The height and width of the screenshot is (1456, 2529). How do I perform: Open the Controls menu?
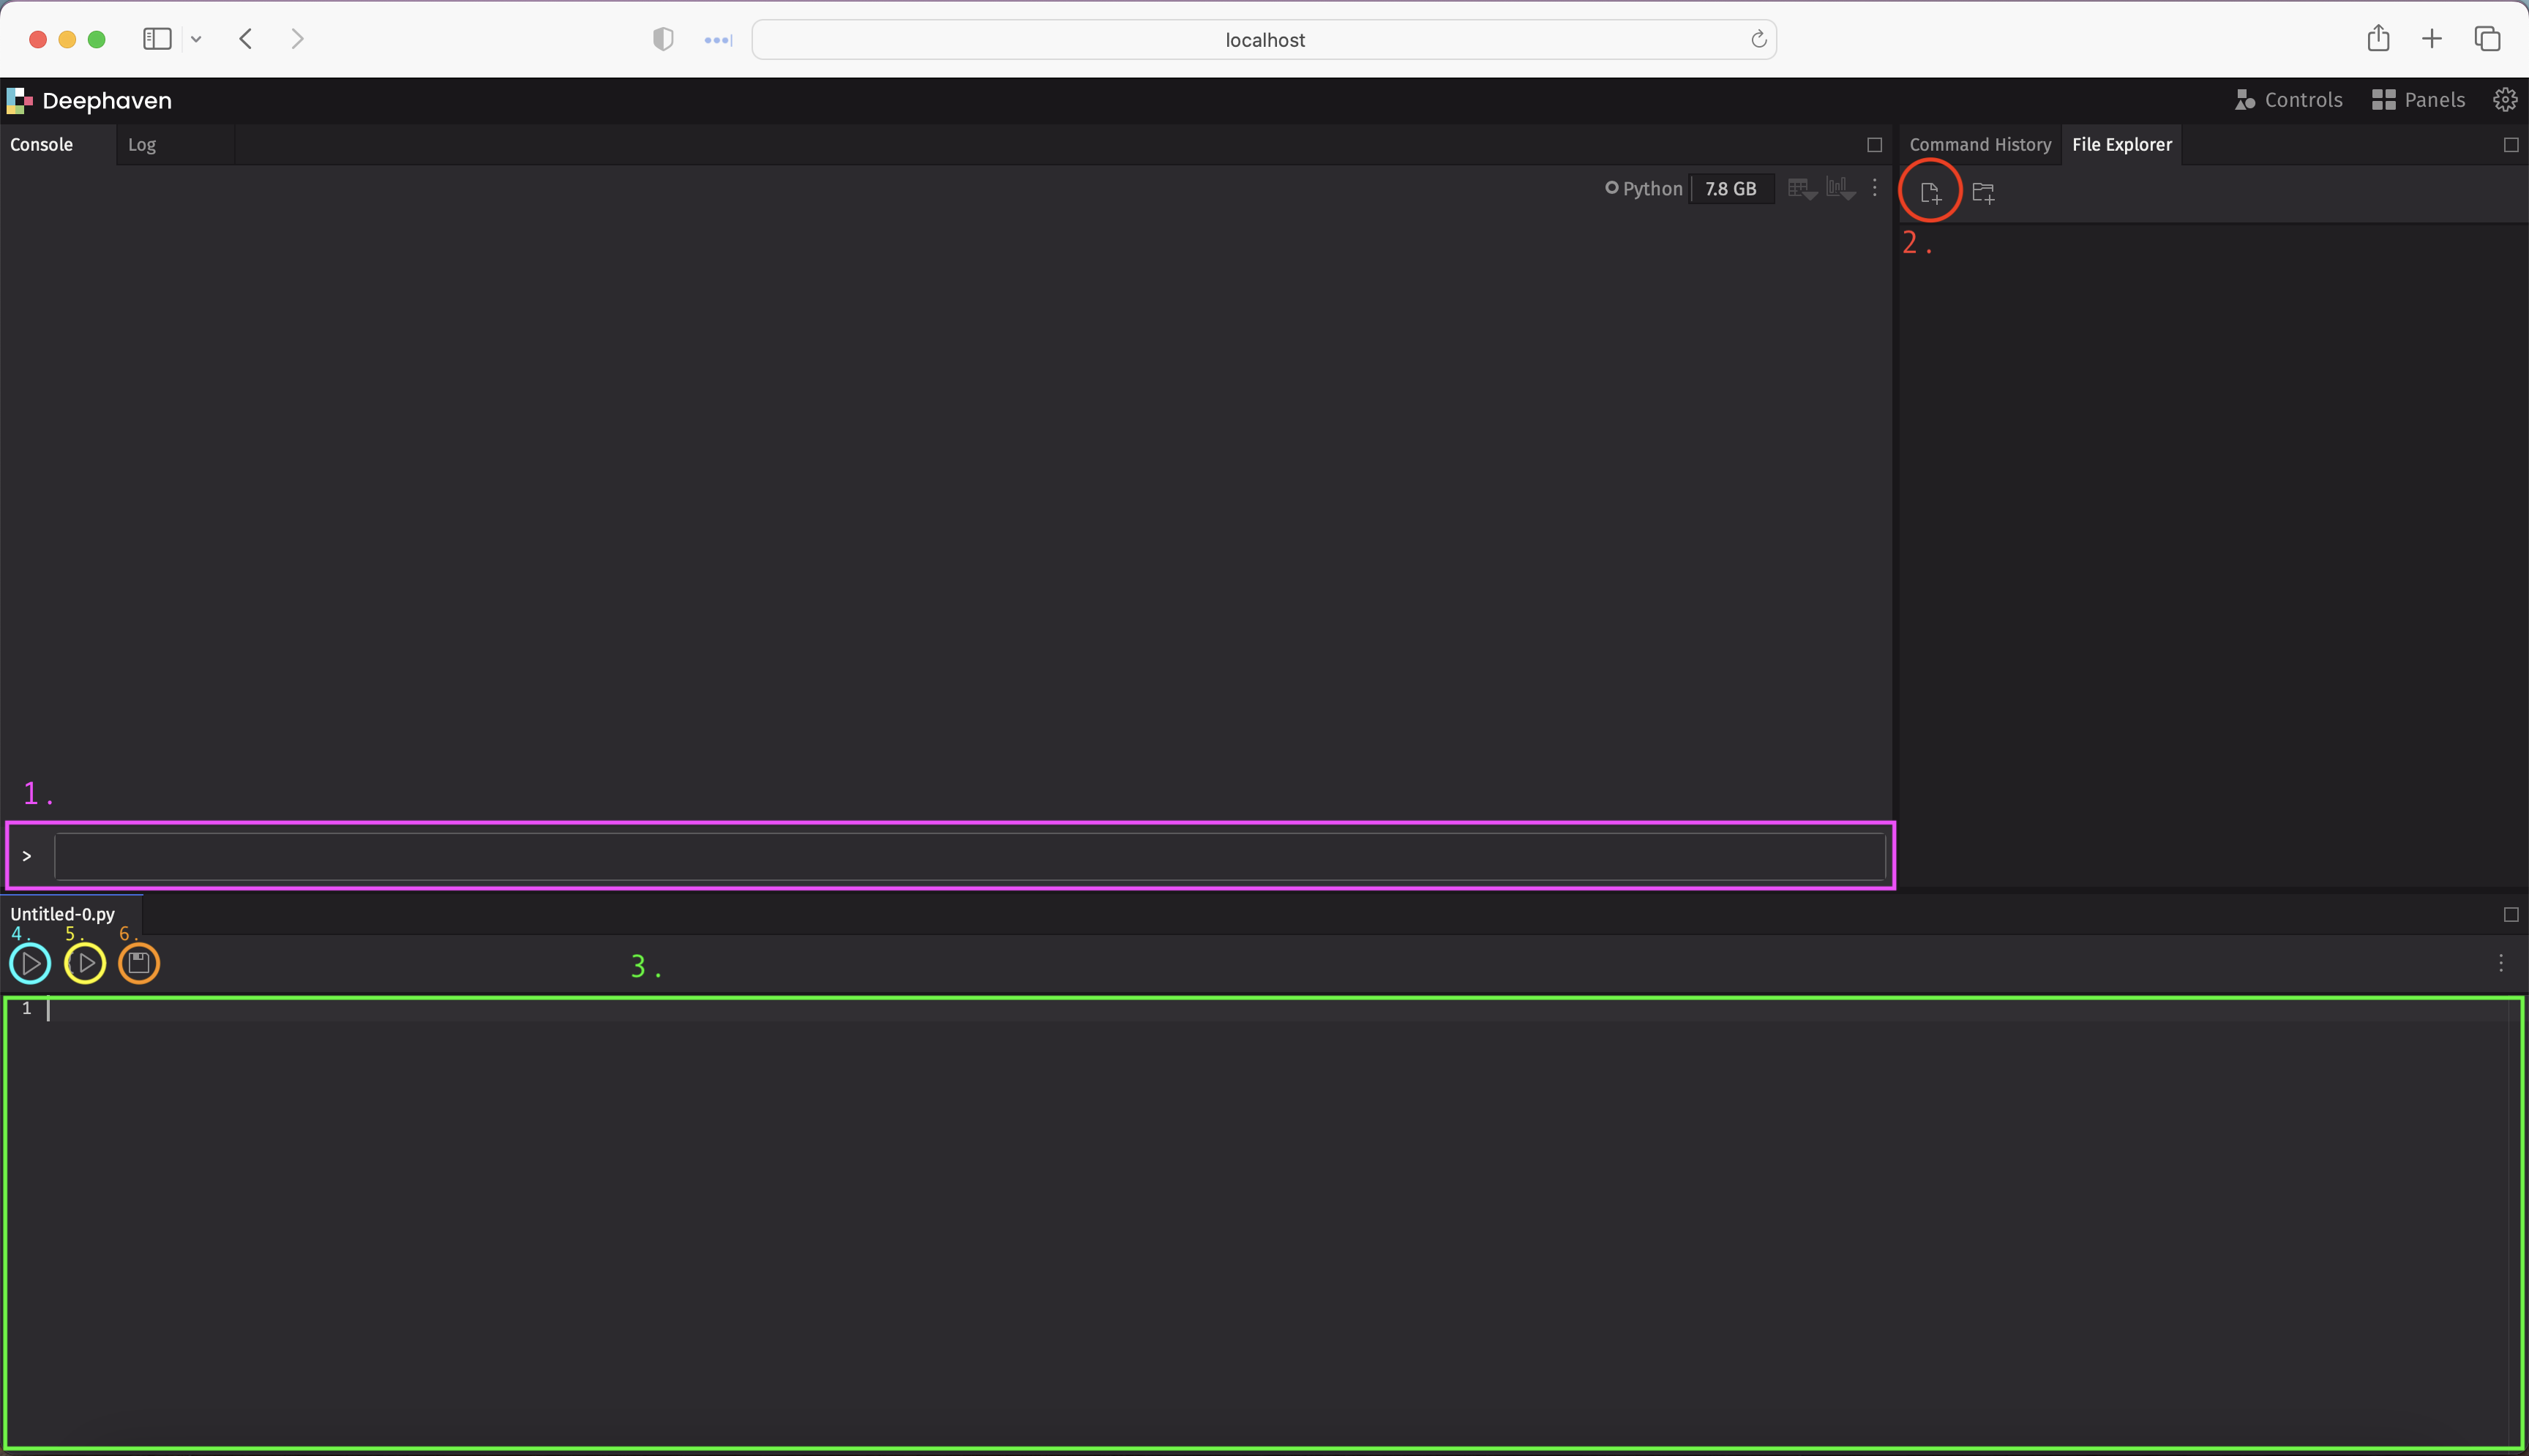2288,99
